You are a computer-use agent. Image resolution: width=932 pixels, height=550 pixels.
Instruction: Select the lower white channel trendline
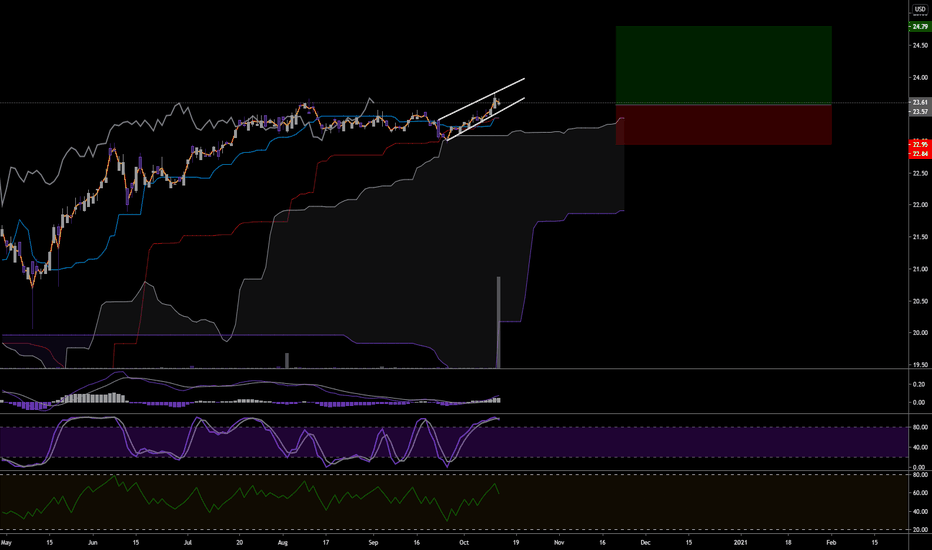pos(486,119)
